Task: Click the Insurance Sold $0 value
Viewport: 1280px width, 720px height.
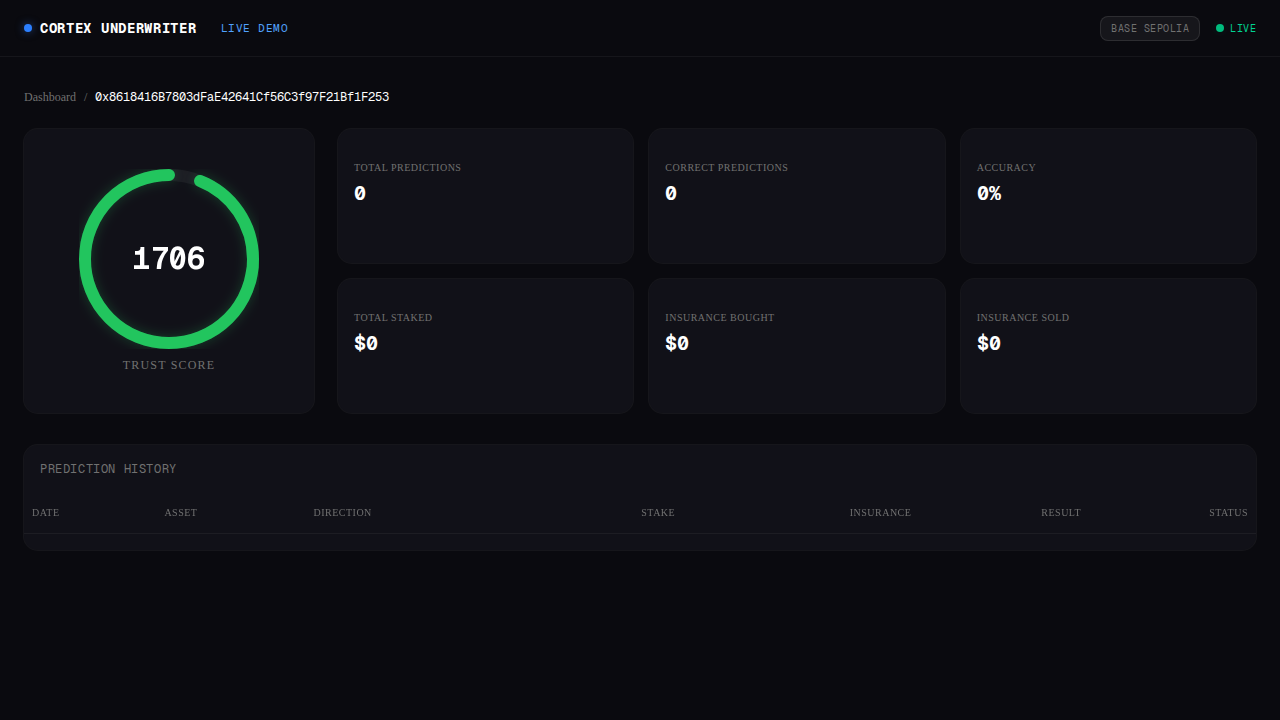Action: point(989,343)
